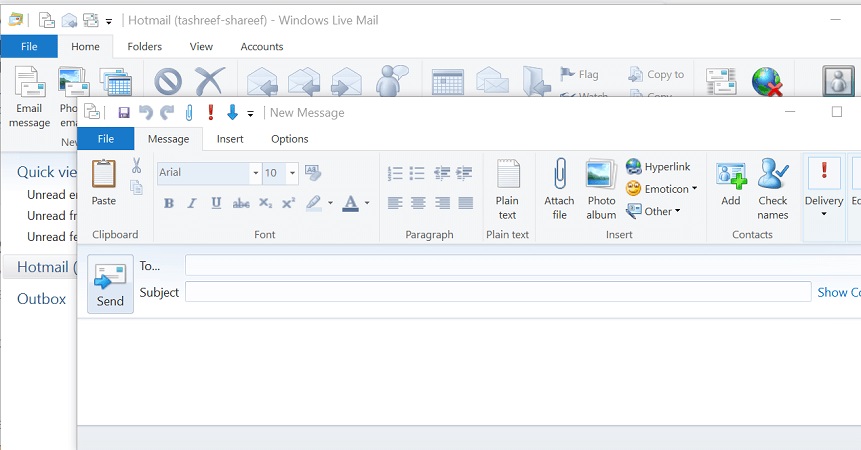Viewport: 861px width, 450px height.
Task: Apply numbered list formatting
Action: [395, 173]
